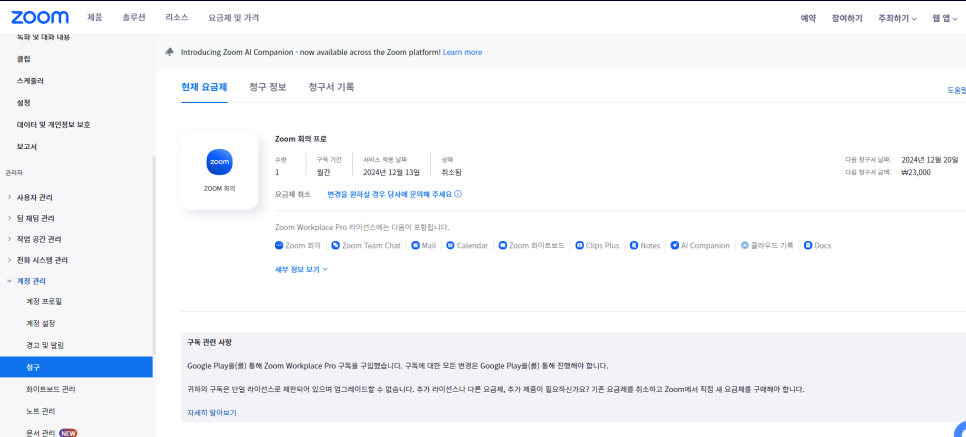Open the 솔루션 menu in the top navigation
Viewport: 966px width, 437px height.
(x=134, y=18)
